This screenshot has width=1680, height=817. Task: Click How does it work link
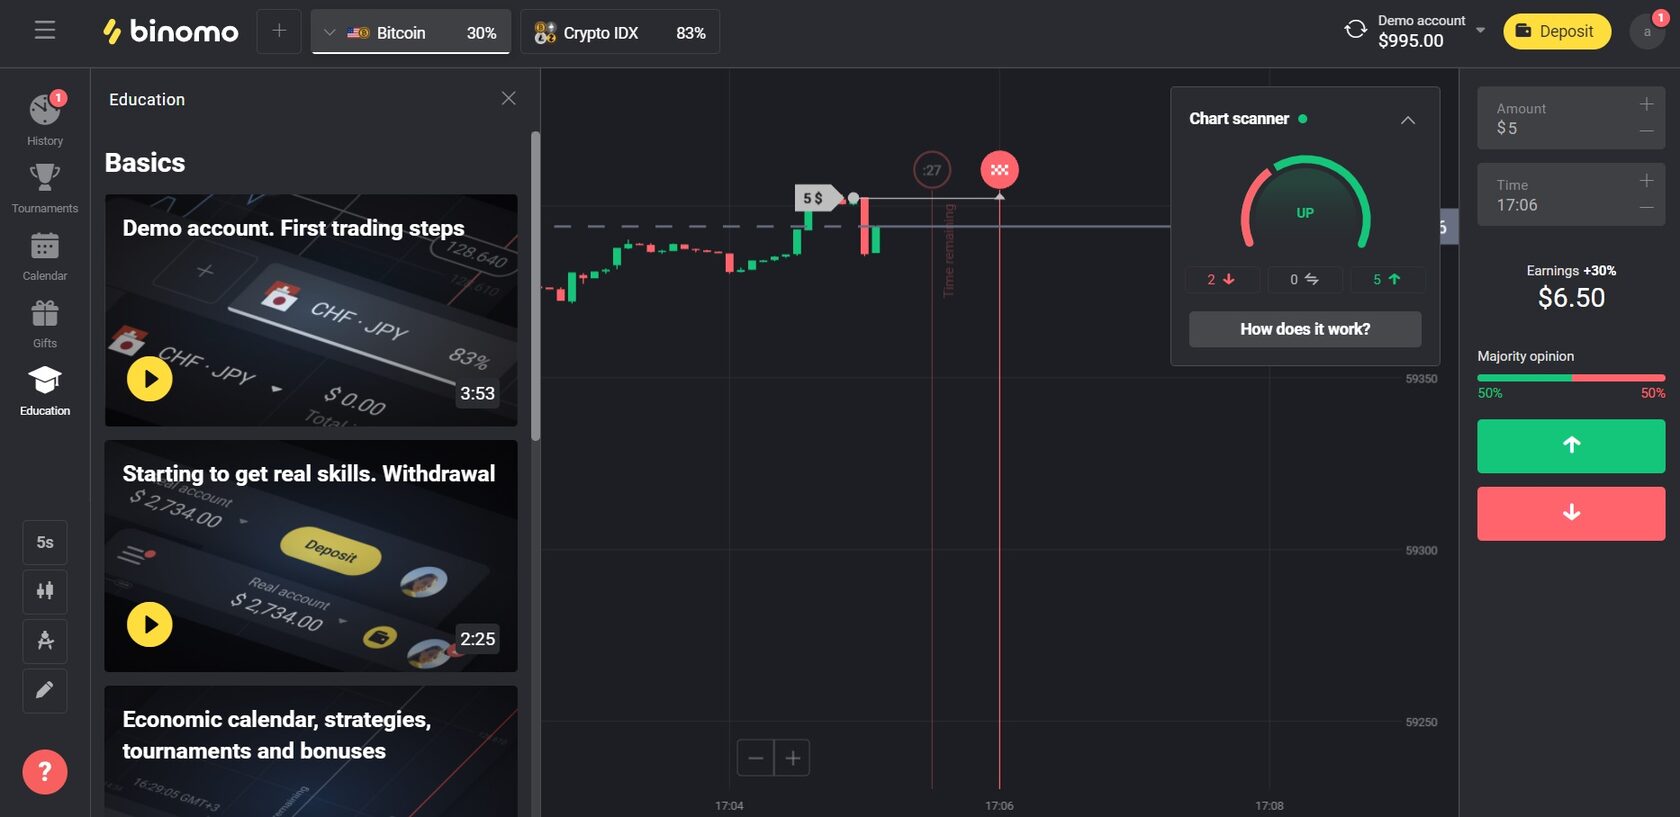[1304, 328]
